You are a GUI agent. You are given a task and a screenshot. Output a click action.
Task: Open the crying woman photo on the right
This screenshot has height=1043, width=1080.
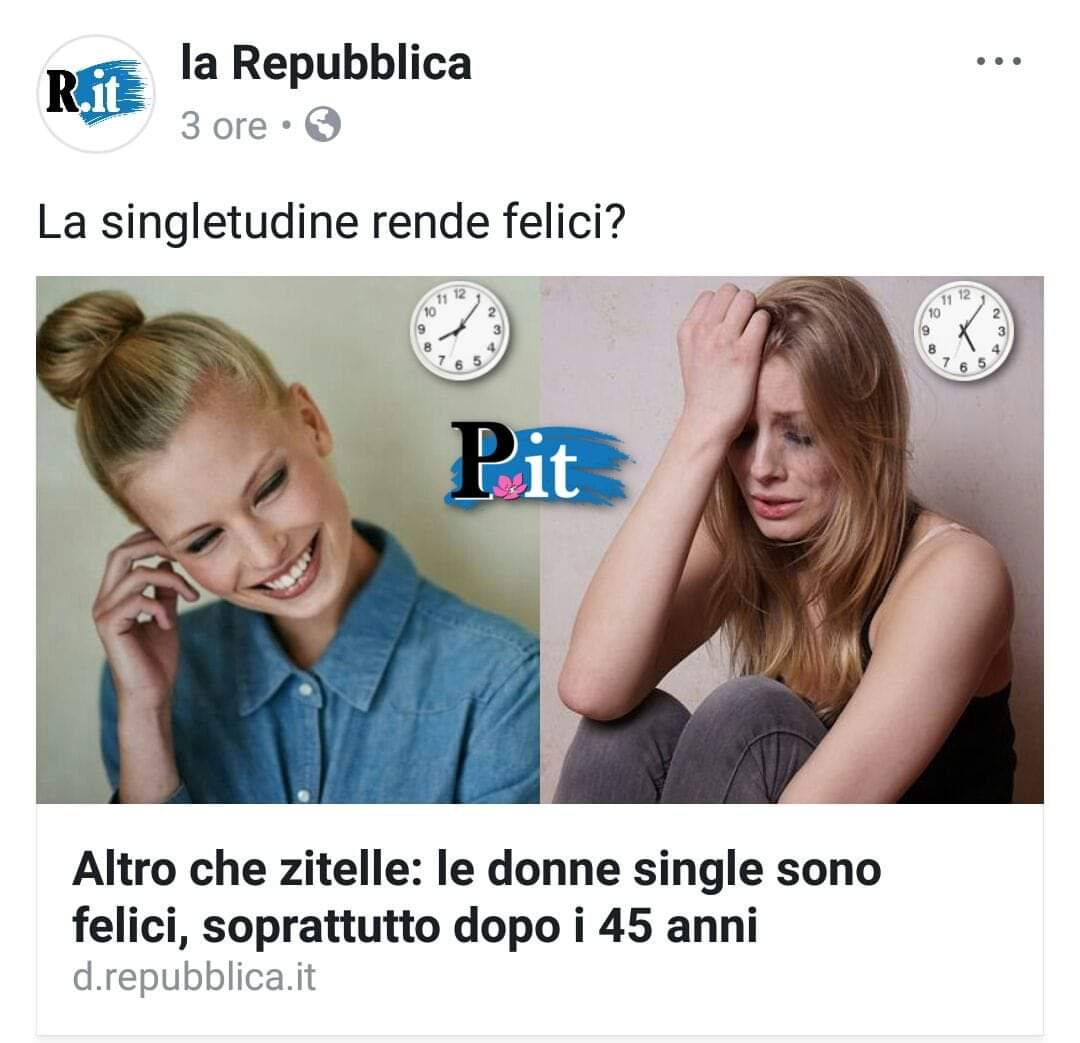point(792,539)
